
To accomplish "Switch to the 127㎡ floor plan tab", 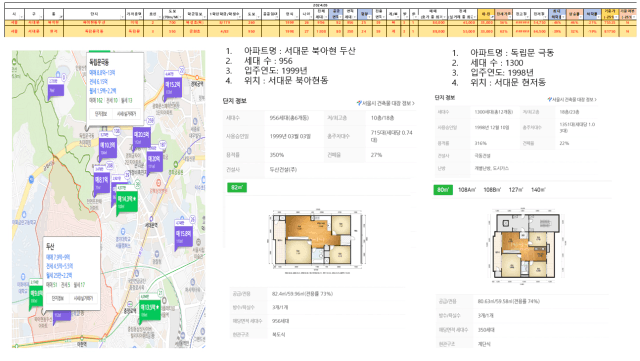I will (x=516, y=190).
